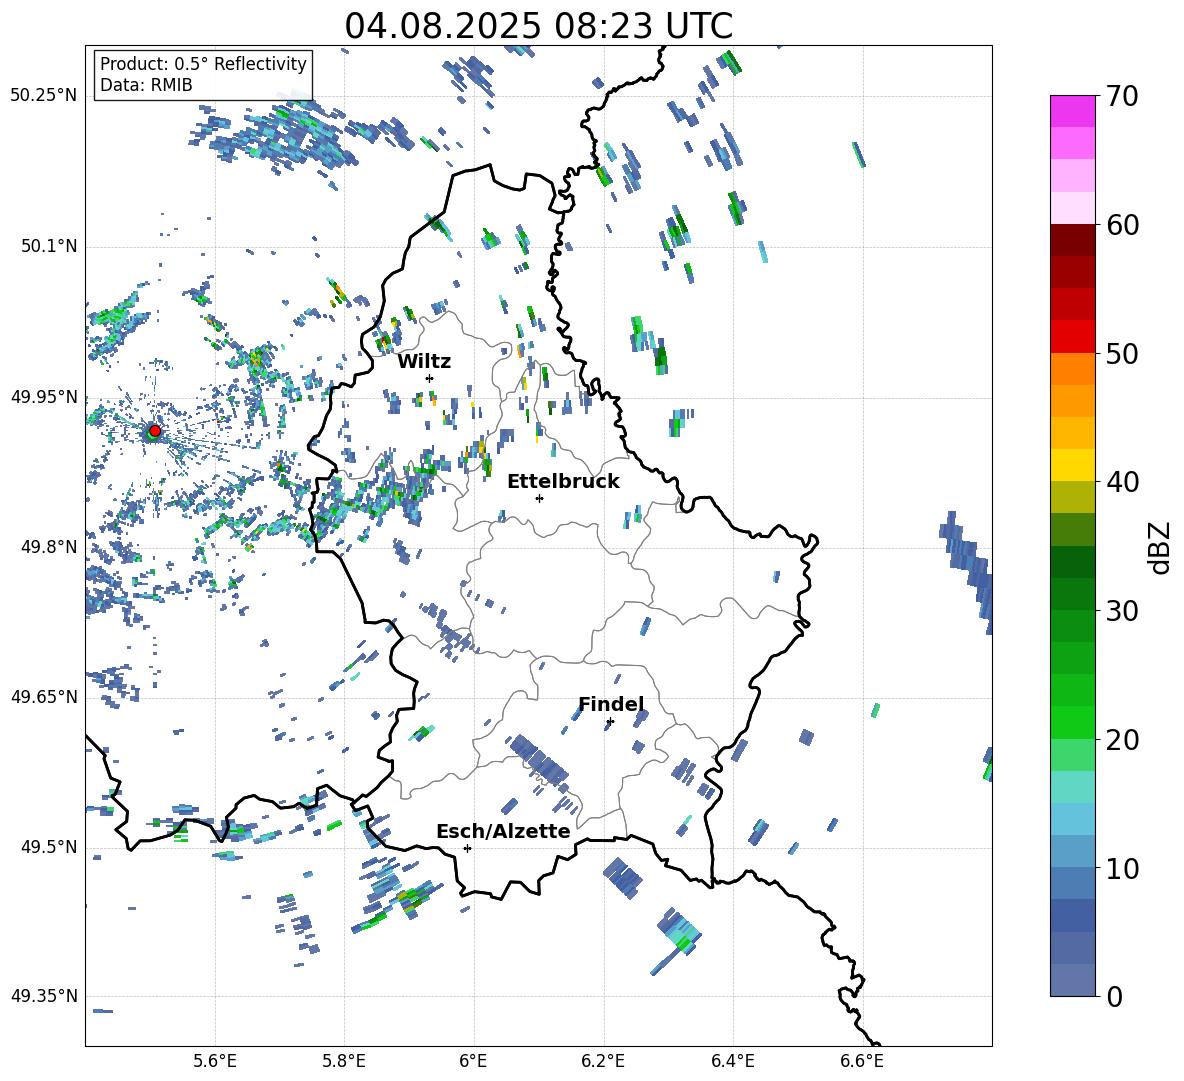This screenshot has width=1184, height=1081.
Task: Click the colorbar tick label 50
Action: (x=1123, y=354)
